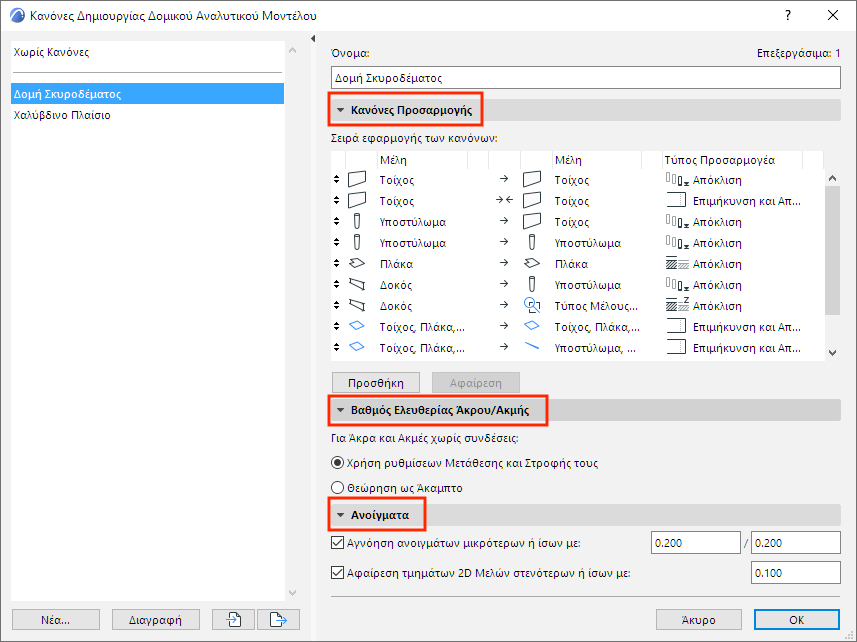Image resolution: width=857 pixels, height=642 pixels.
Task: Toggle Αγνόηση ανοιγμάτων μικρότερων checkbox
Action: pyautogui.click(x=337, y=543)
